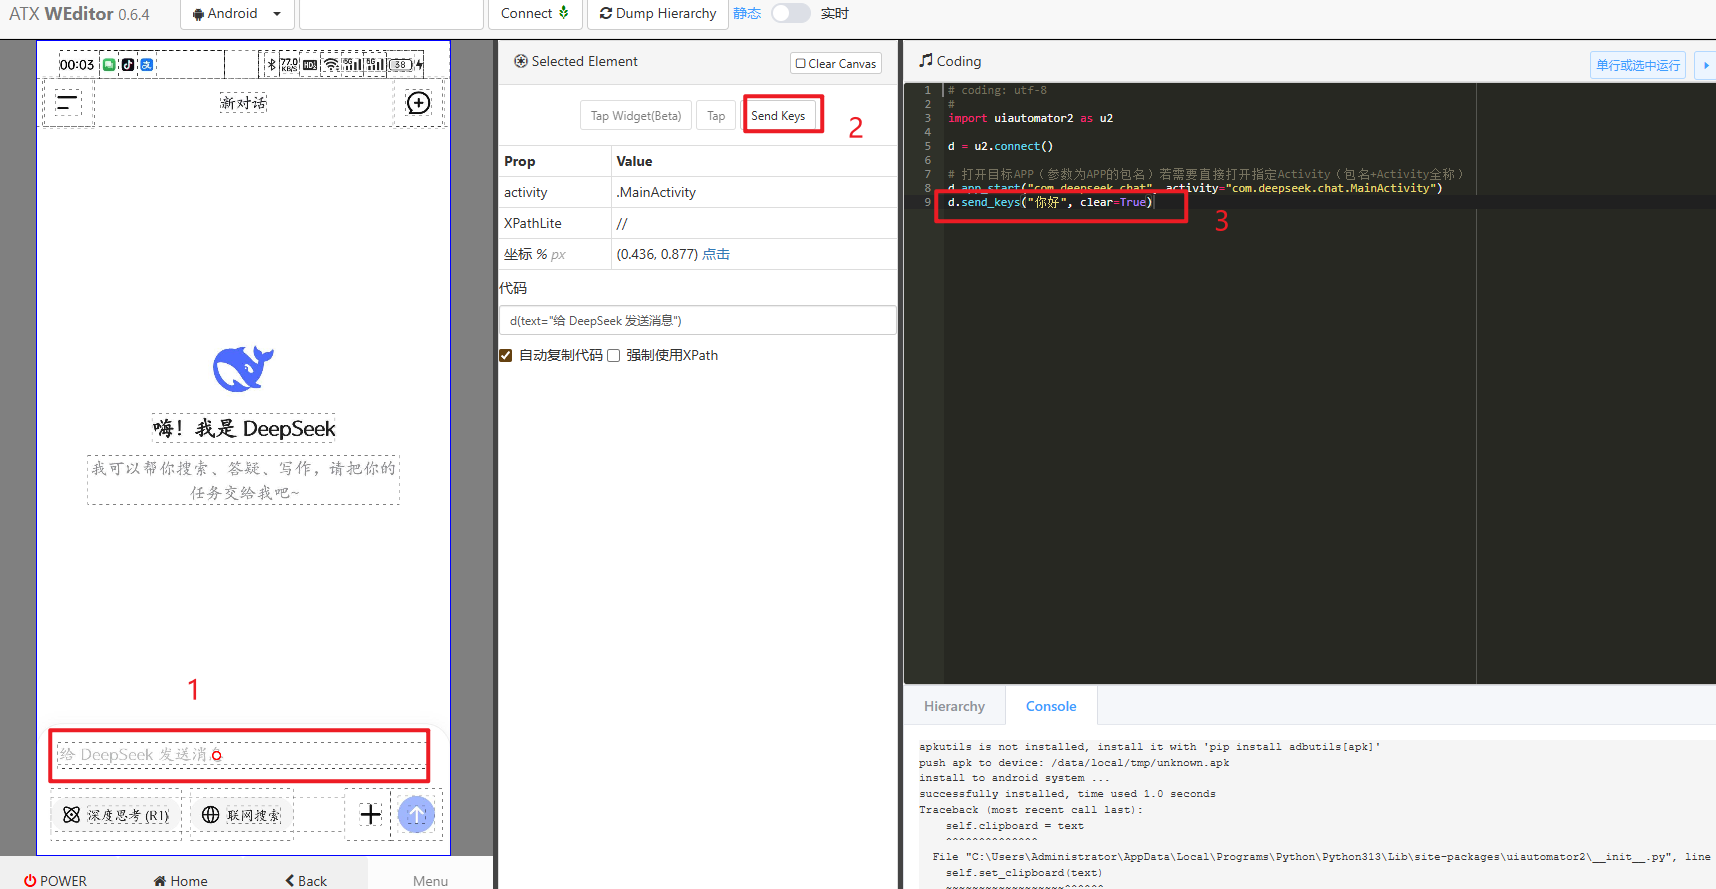Click 单行或选中运行 run button
Image resolution: width=1716 pixels, height=889 pixels.
click(1638, 65)
